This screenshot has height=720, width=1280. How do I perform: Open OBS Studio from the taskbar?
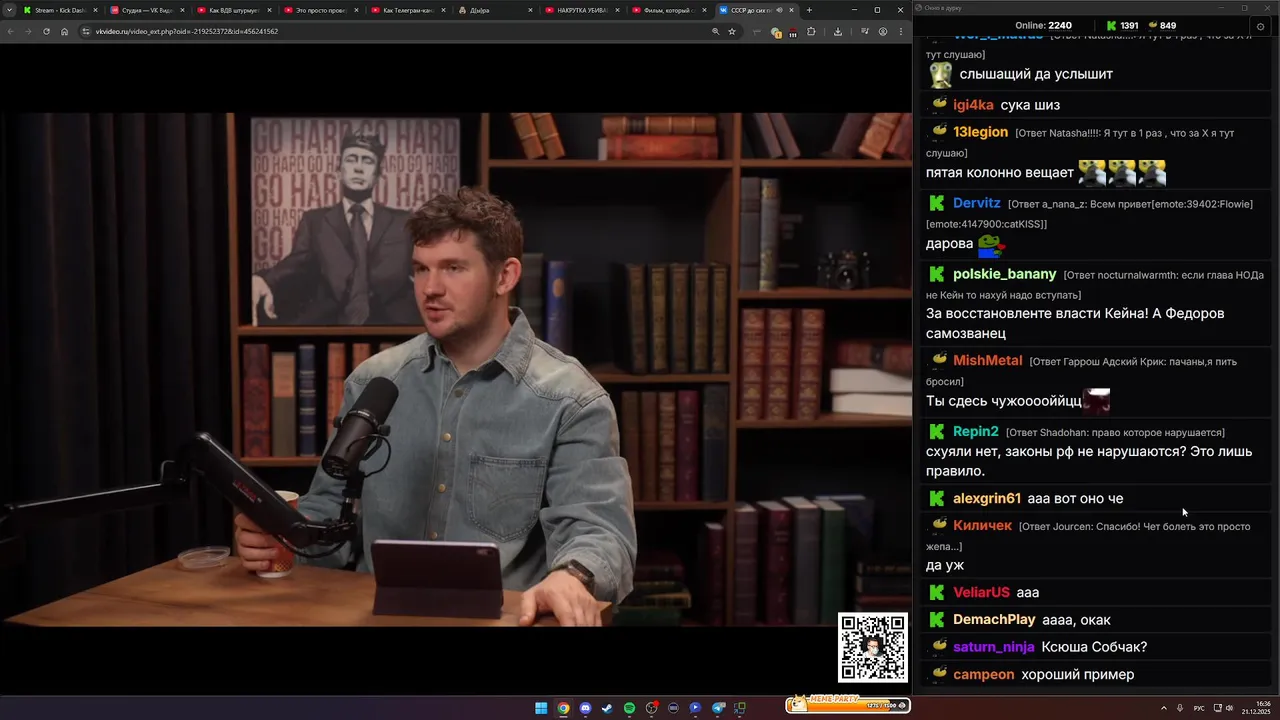pyautogui.click(x=652, y=708)
